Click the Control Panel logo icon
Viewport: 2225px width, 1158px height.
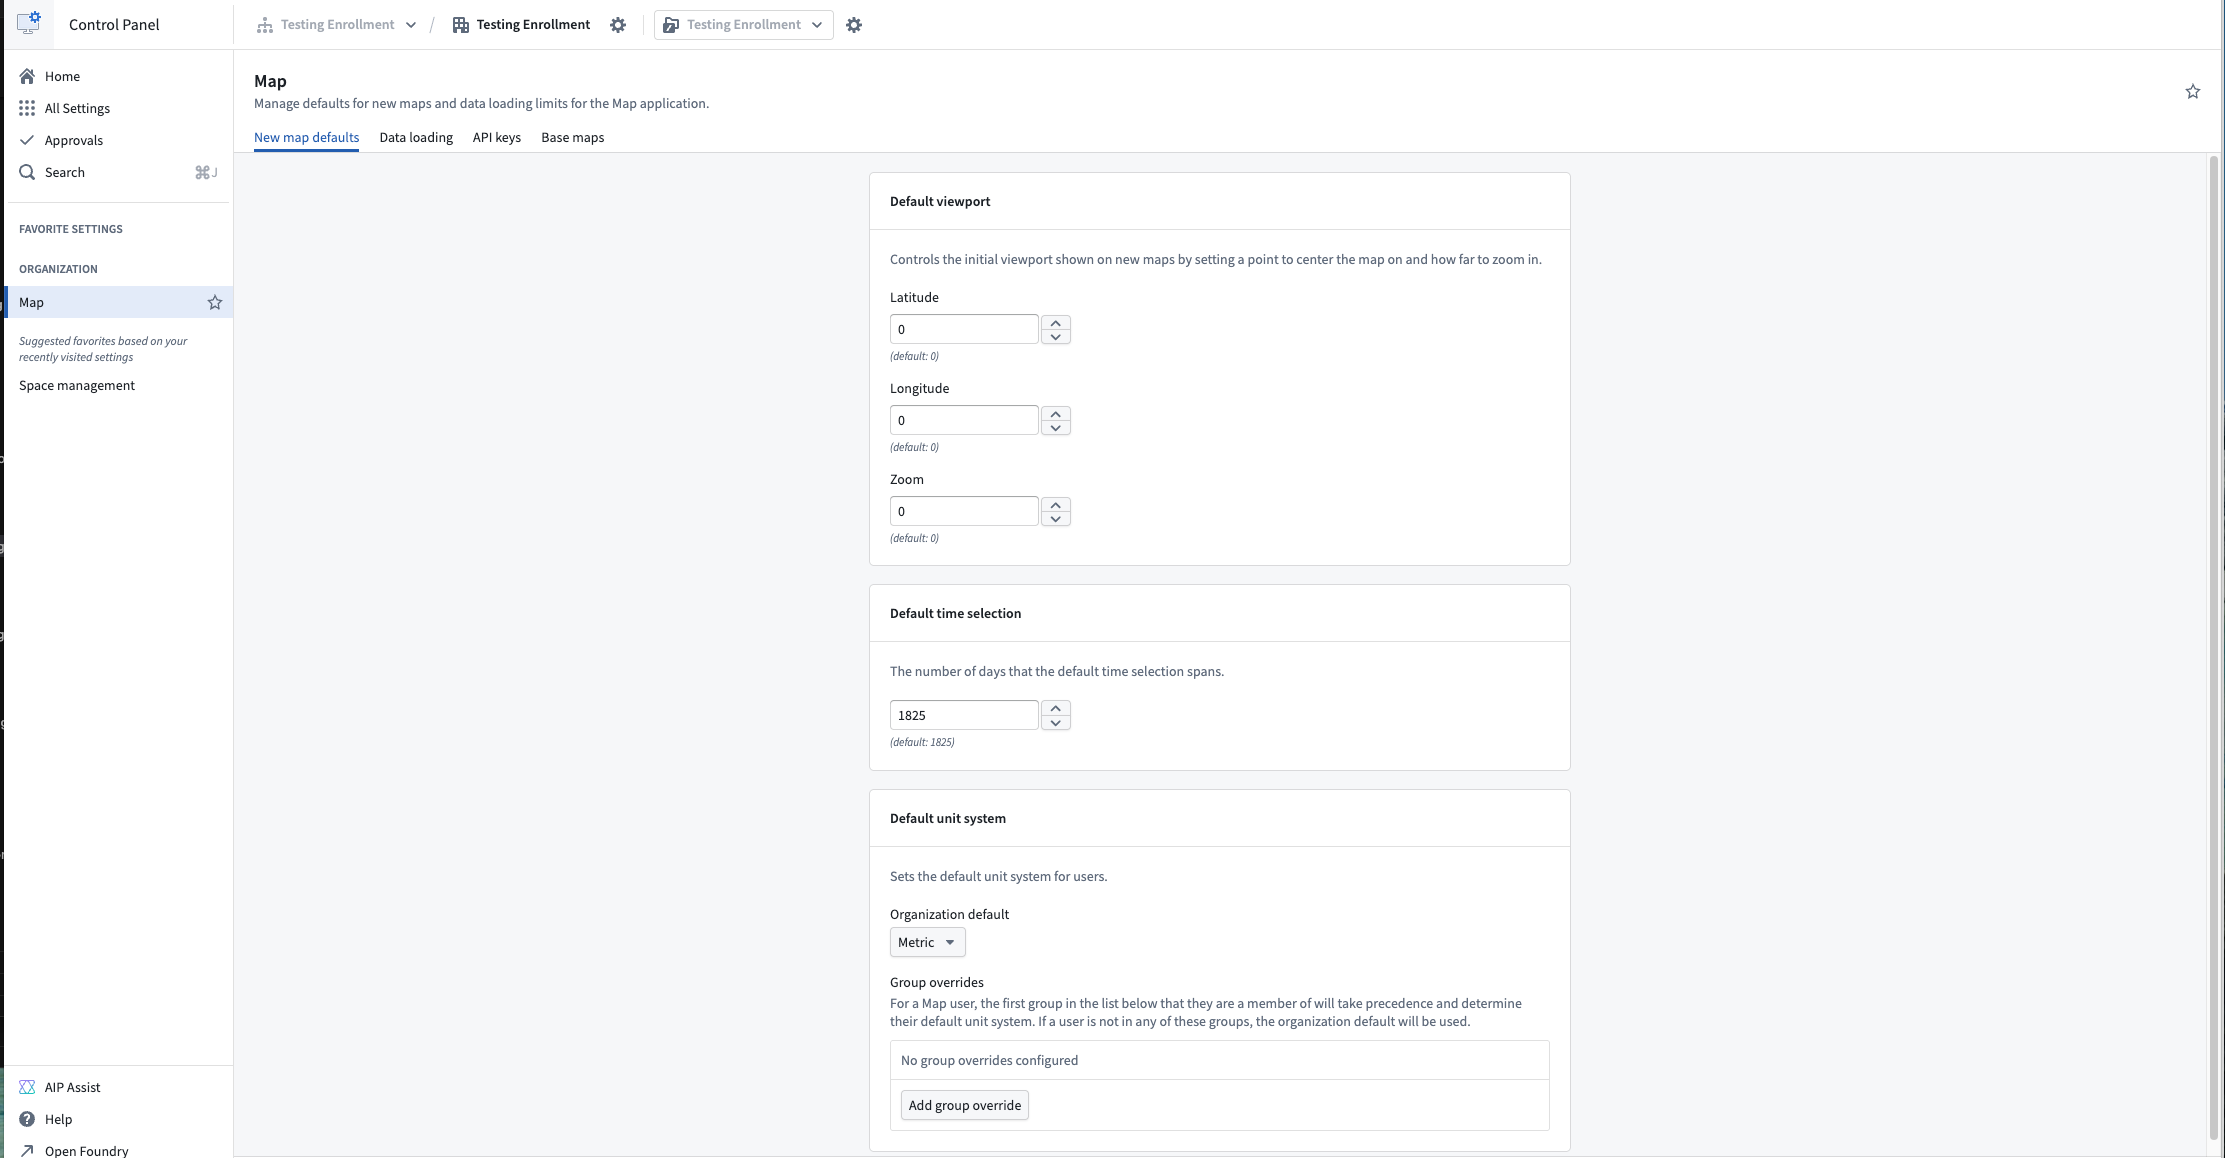click(29, 22)
